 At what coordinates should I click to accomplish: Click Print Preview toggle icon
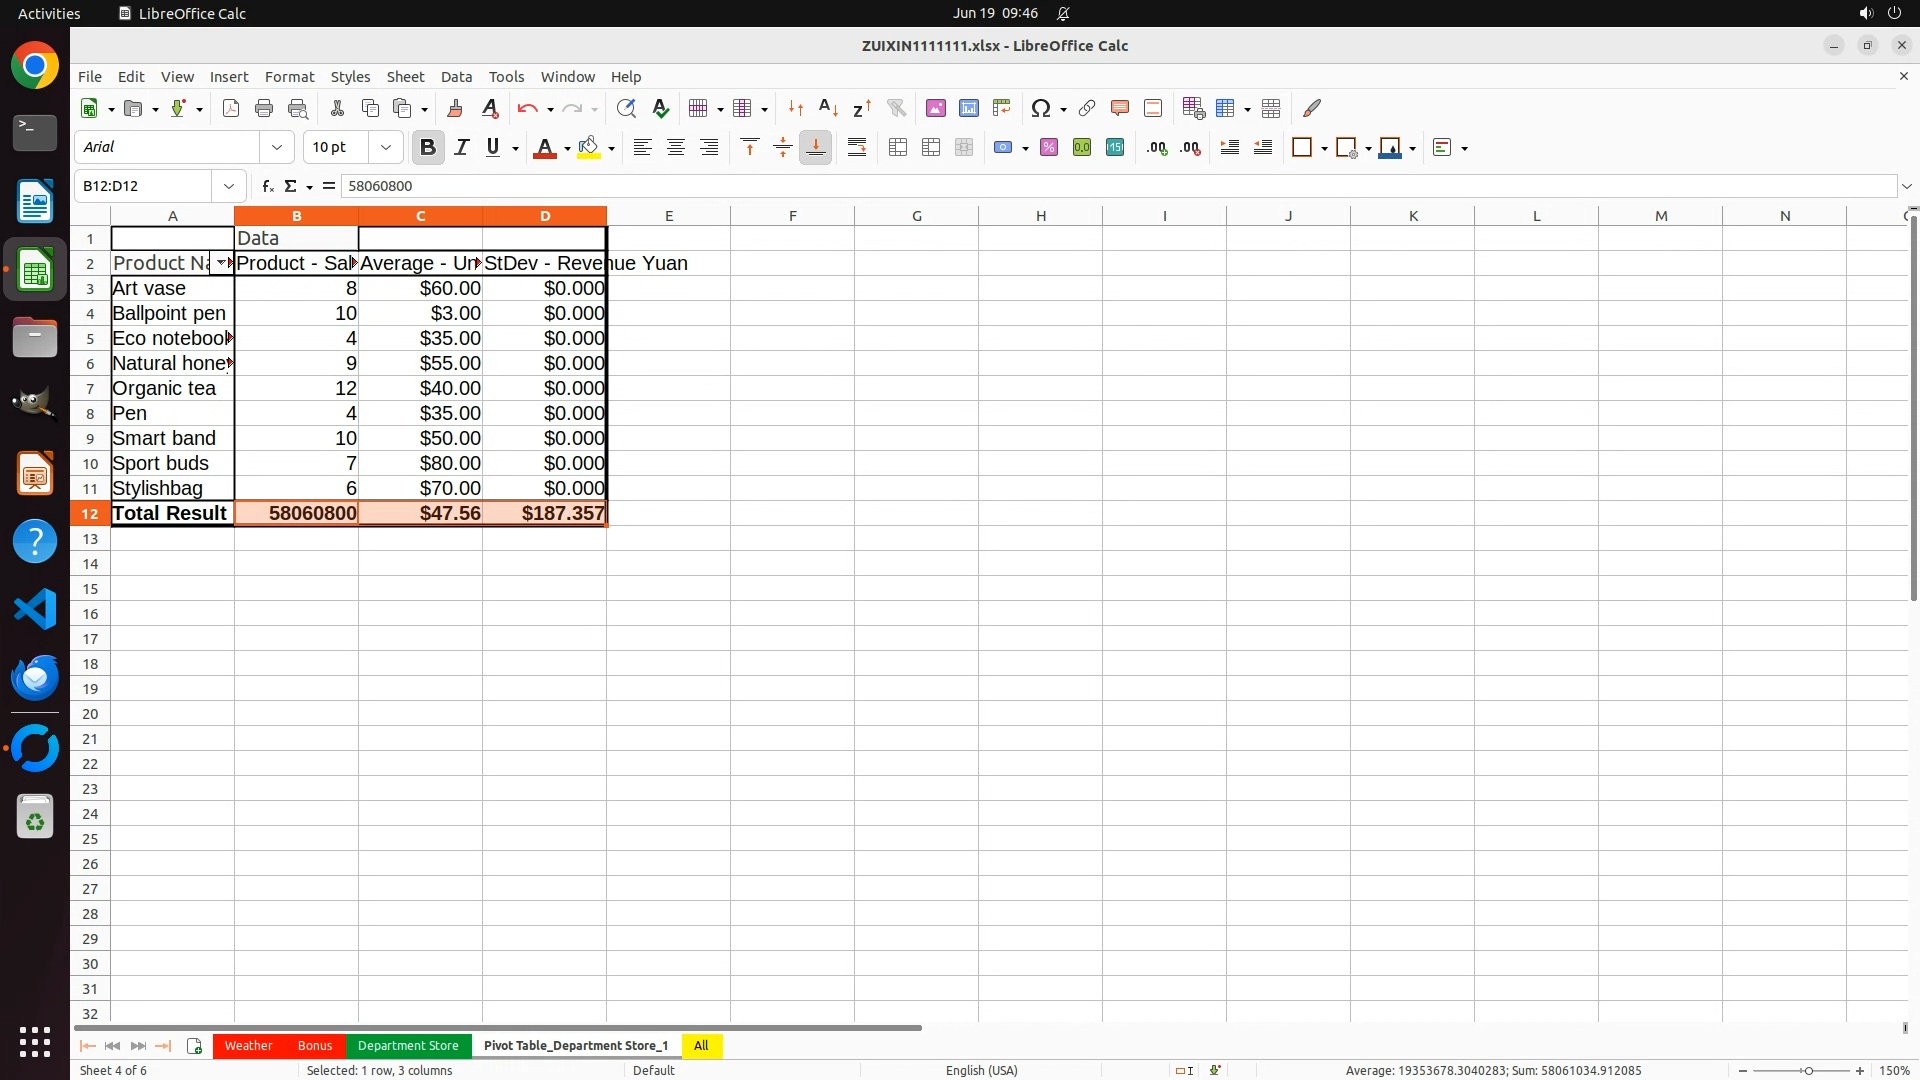coord(297,108)
